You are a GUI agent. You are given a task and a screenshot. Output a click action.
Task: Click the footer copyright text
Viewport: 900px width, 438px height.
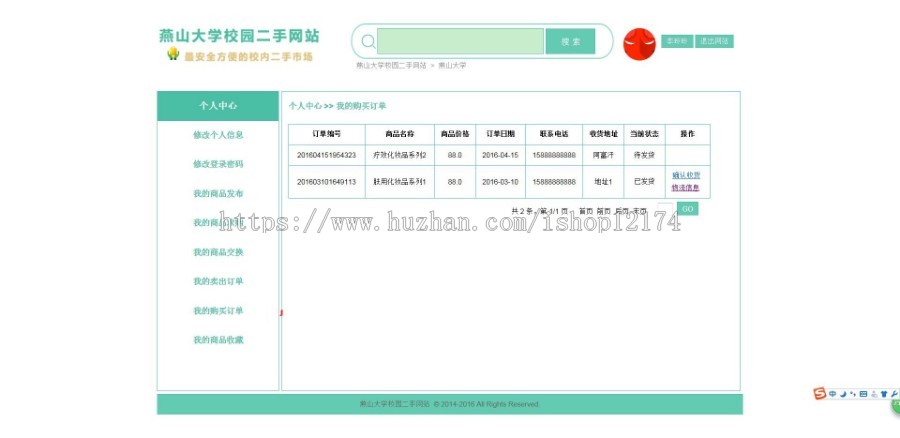pos(449,404)
